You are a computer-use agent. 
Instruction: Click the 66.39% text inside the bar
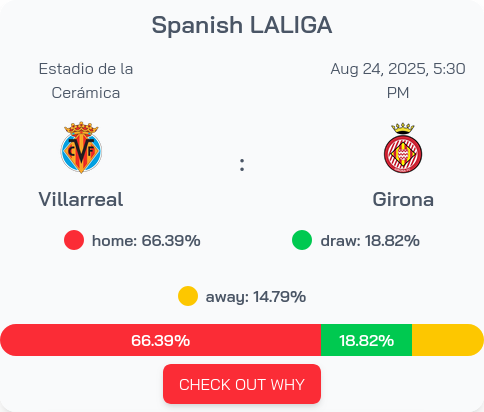[161, 340]
